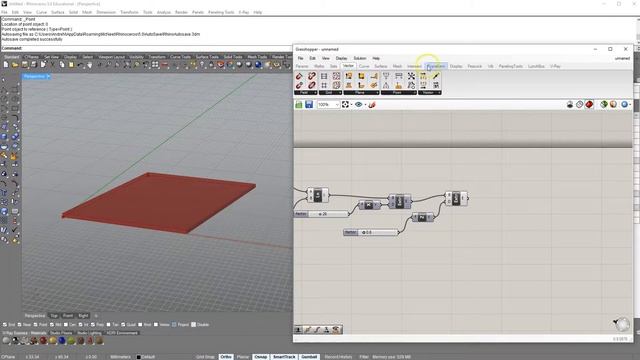Toggle the Point osnap checkbox
Viewport: 640px width, 360px height.
point(36,324)
